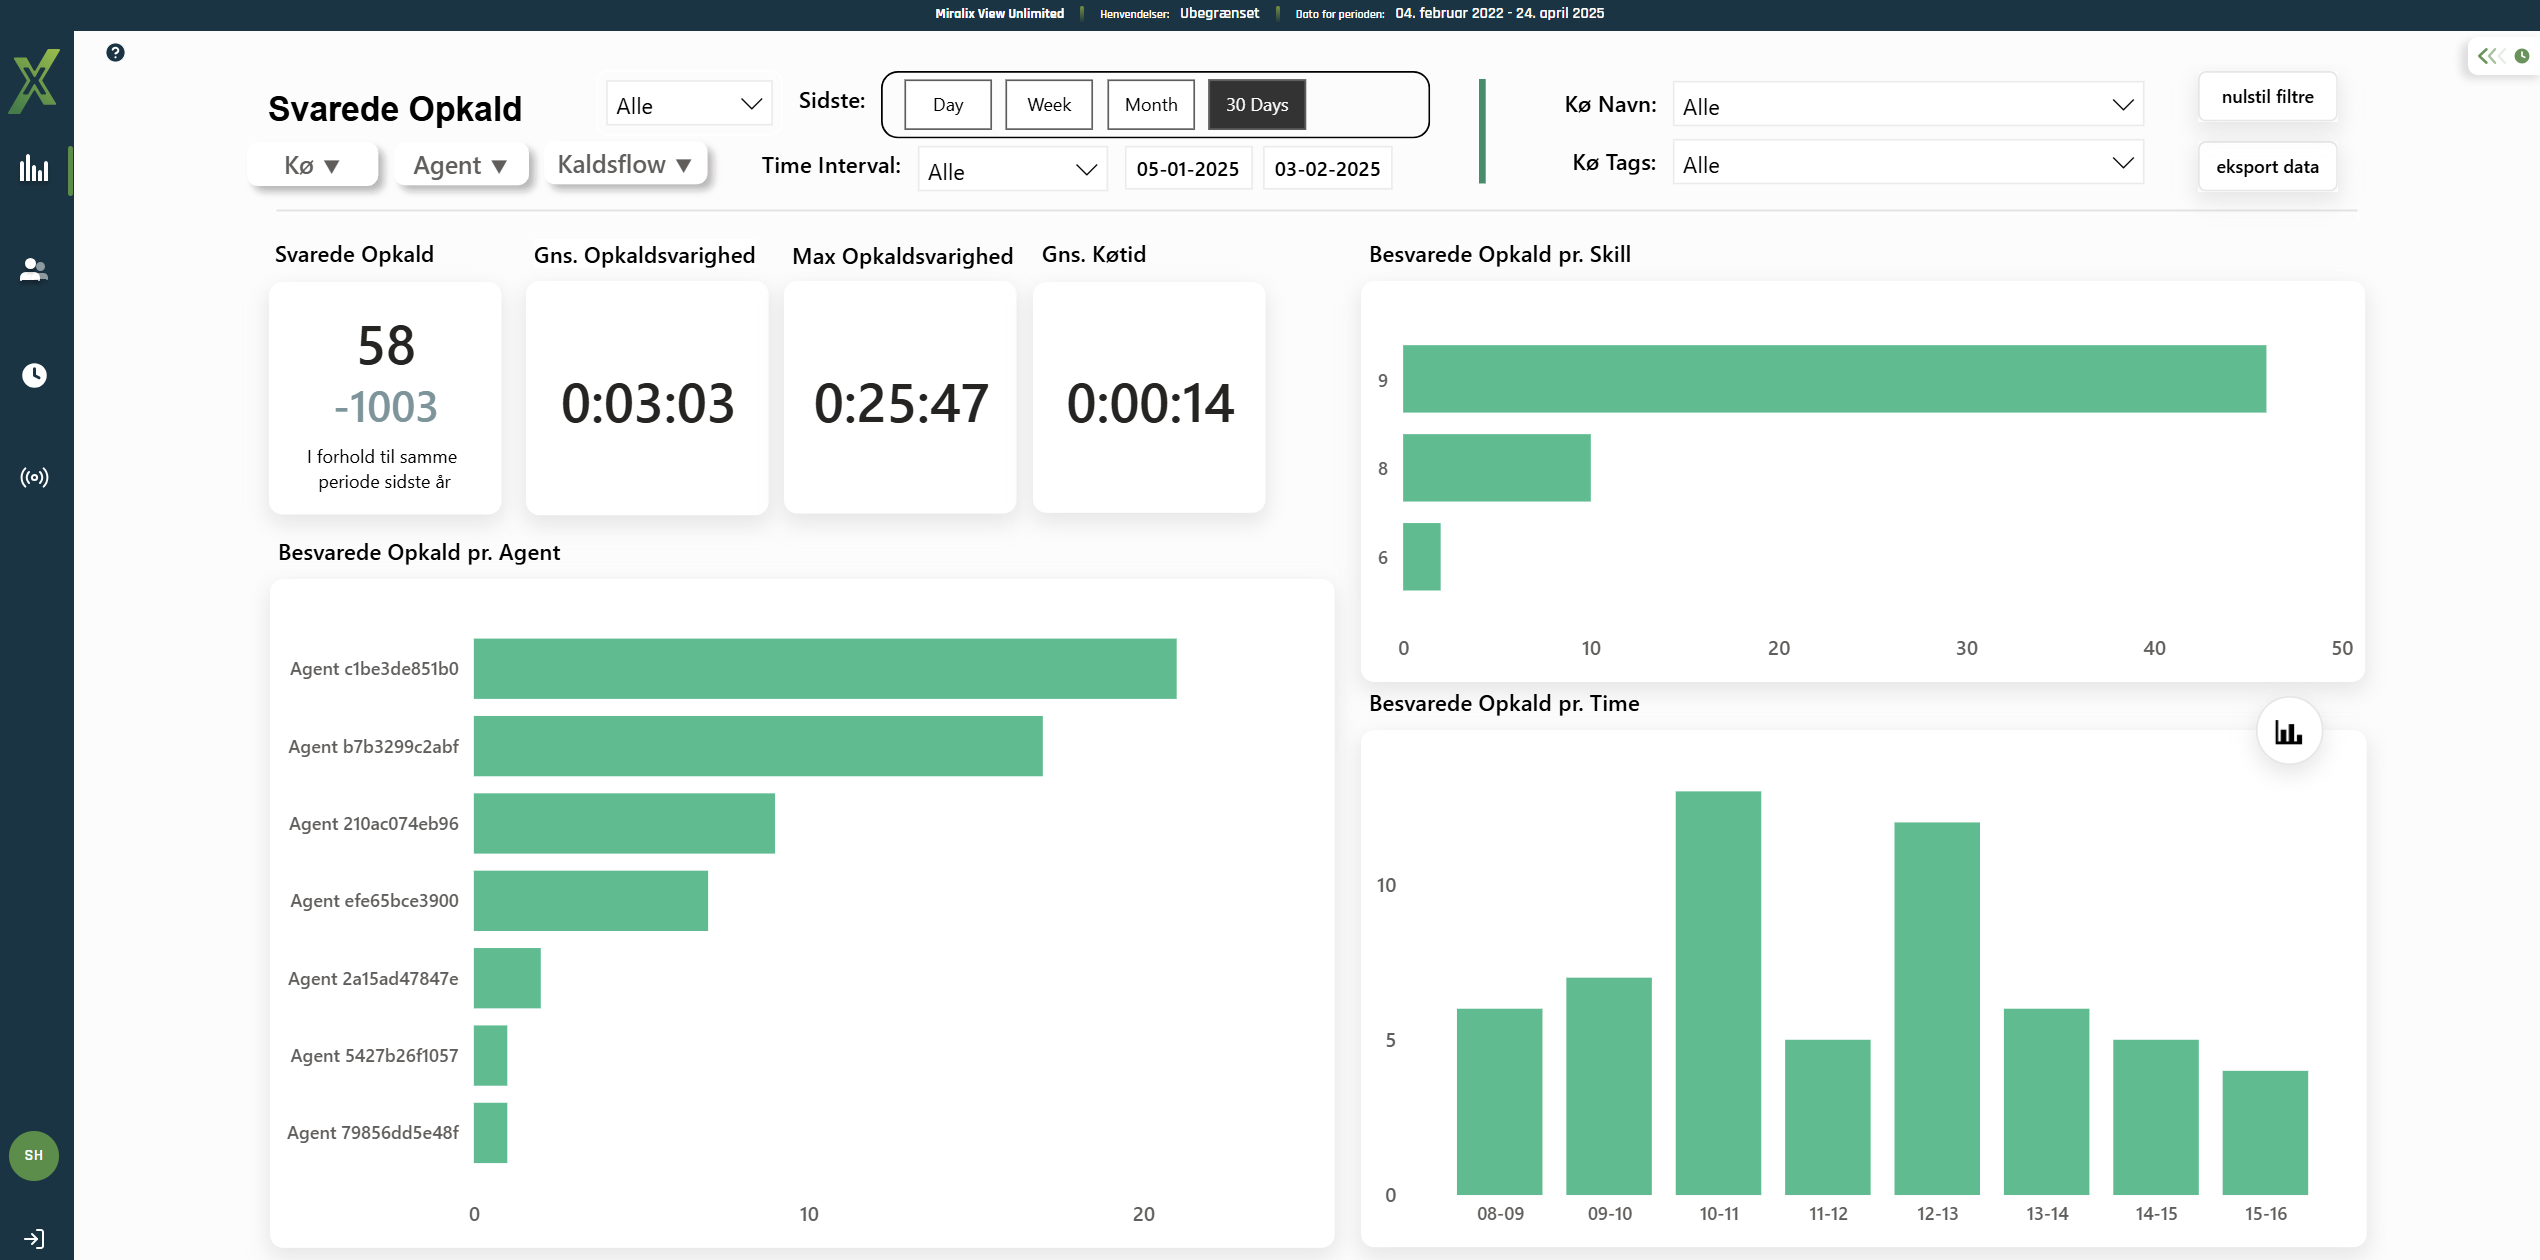Click the logout arrow icon
Image resolution: width=2540 pixels, height=1260 pixels.
[x=34, y=1239]
